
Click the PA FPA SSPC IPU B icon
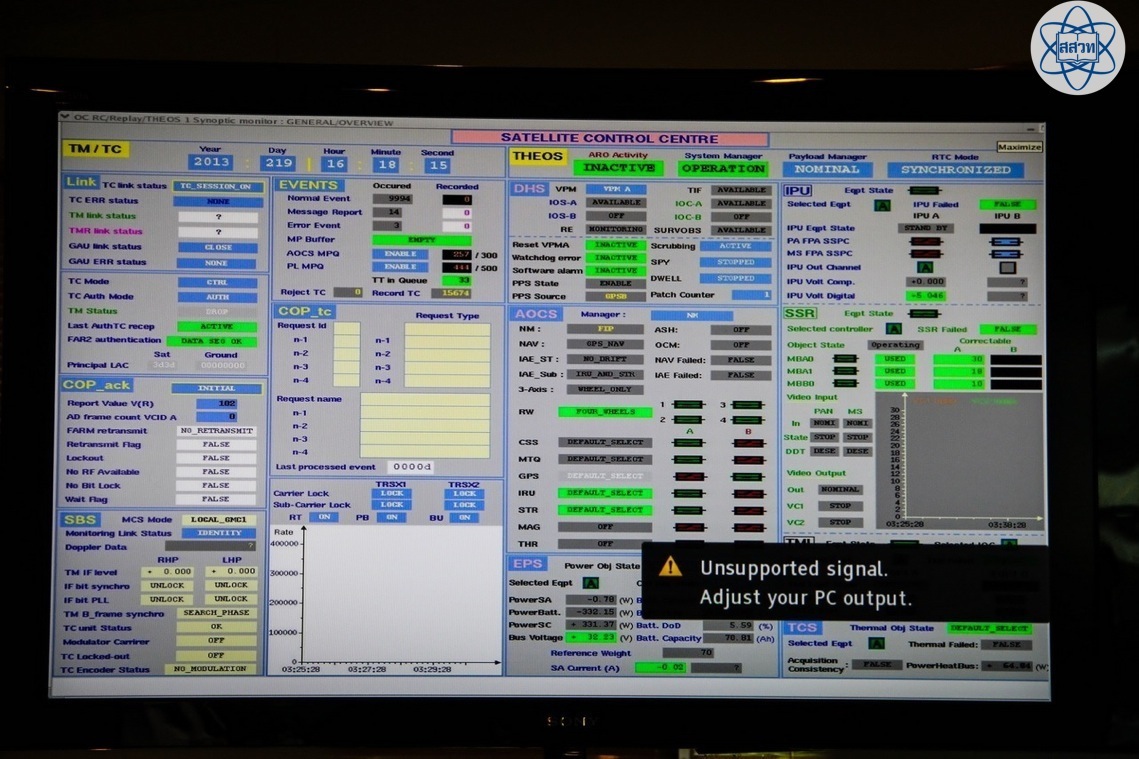(x=1006, y=241)
